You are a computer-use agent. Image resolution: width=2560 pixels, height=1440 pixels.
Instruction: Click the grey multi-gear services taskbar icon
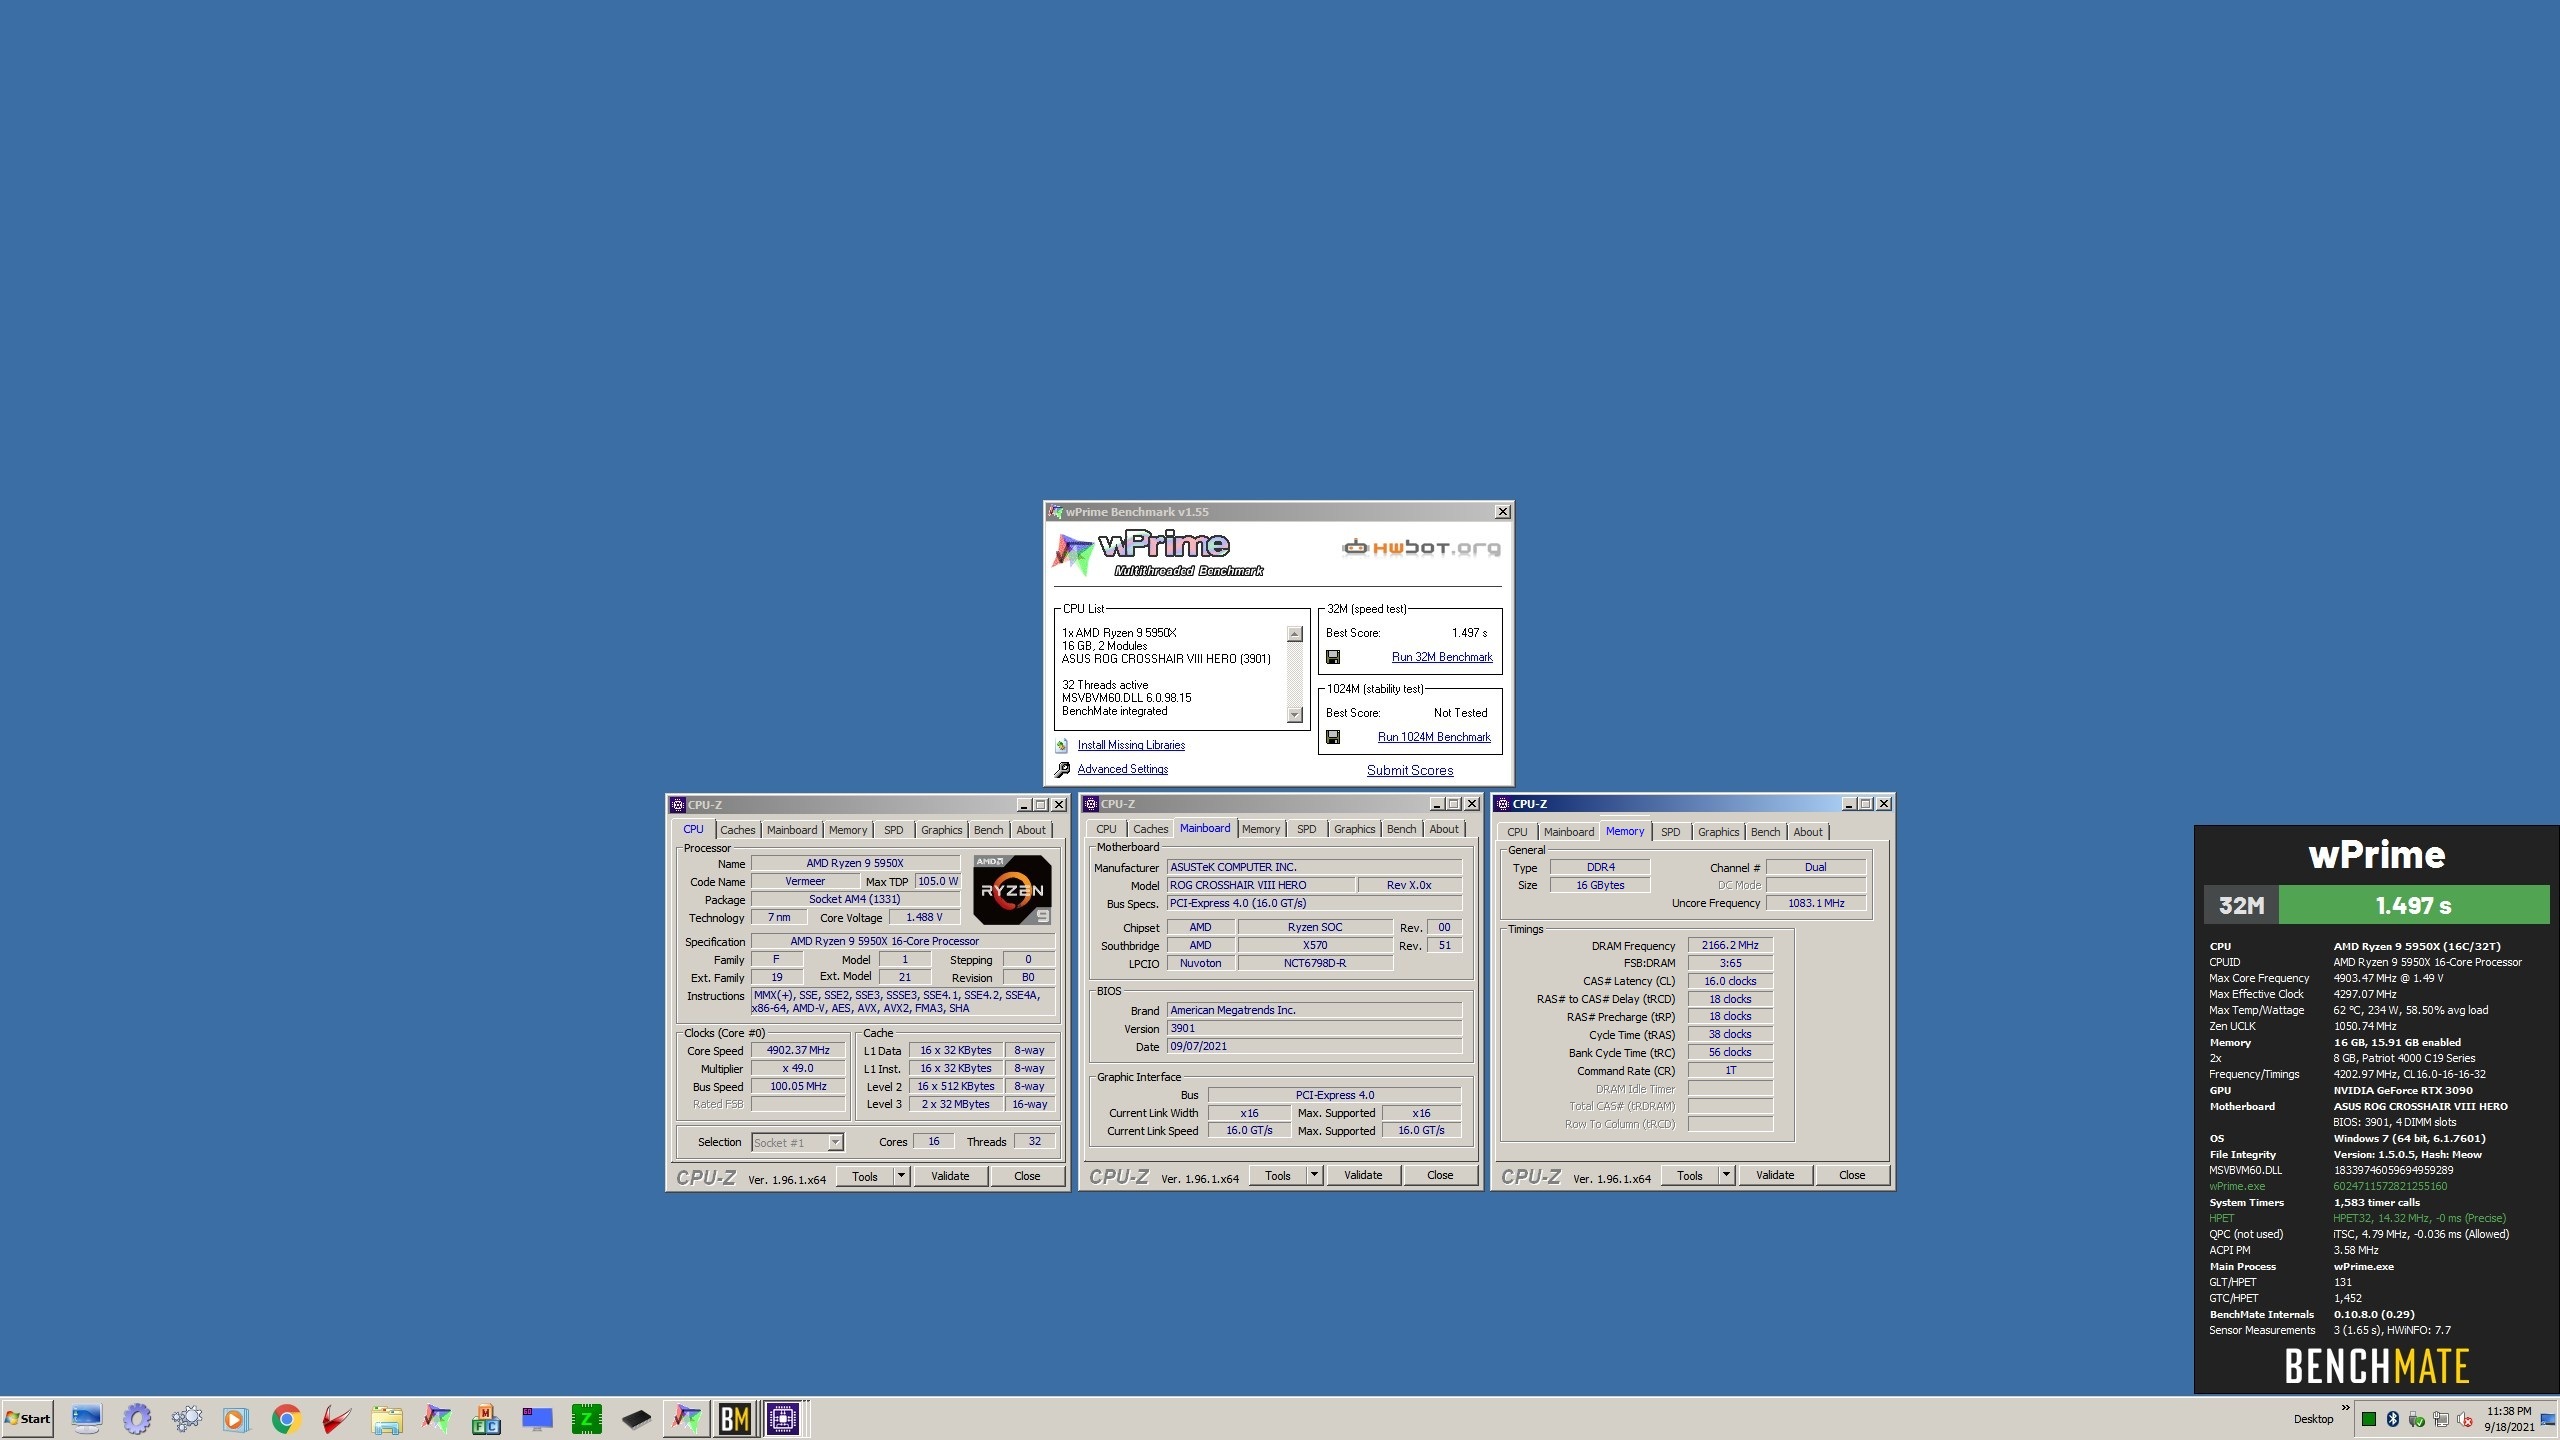click(x=186, y=1418)
